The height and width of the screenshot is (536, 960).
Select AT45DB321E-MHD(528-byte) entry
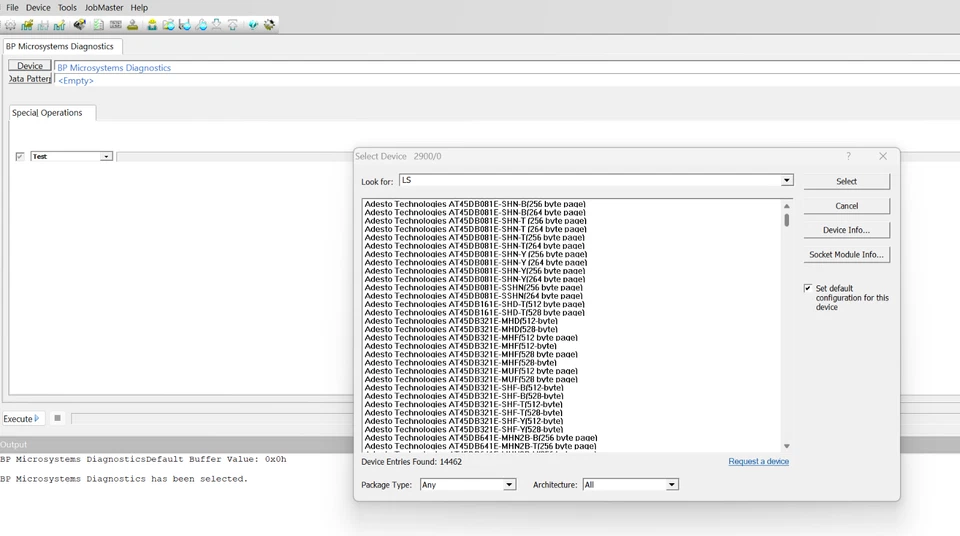point(461,329)
